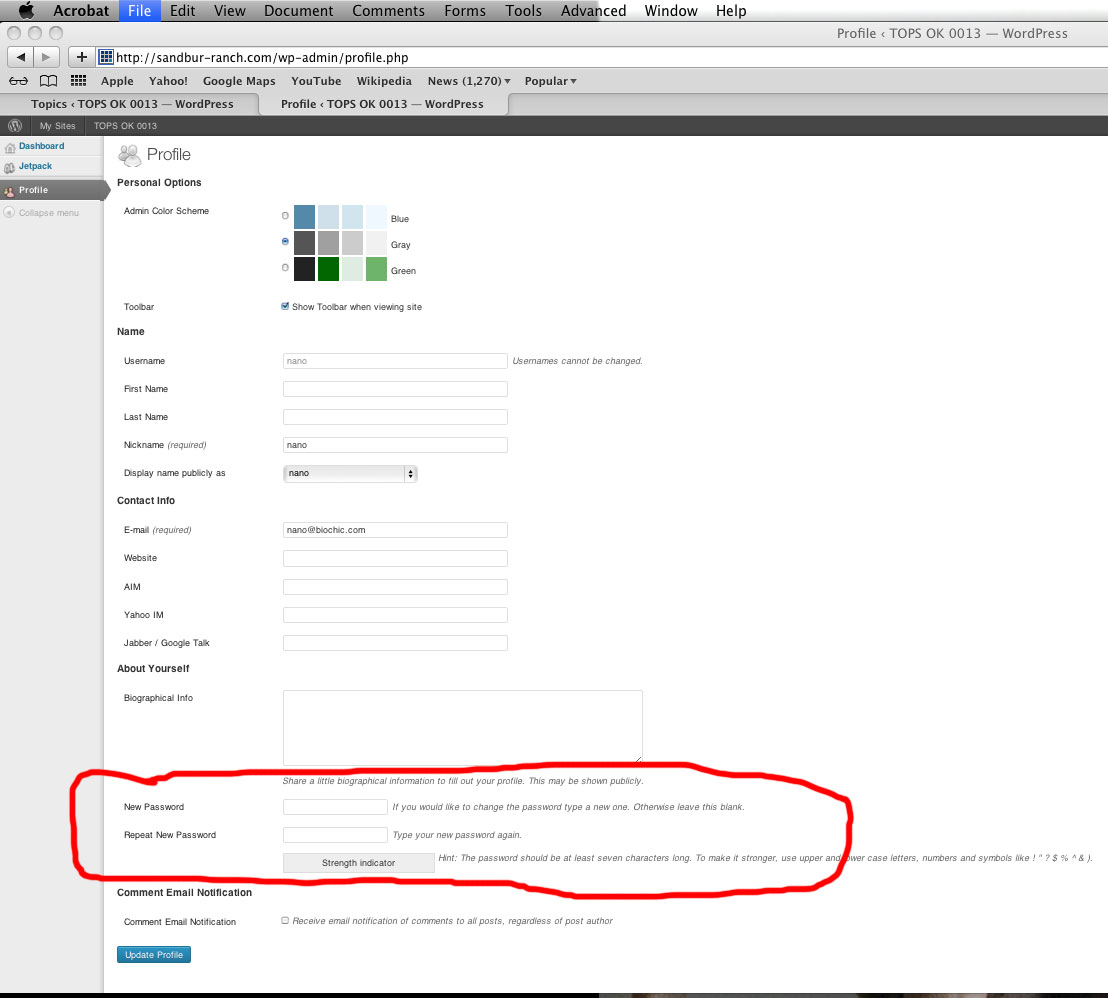Select the Blue admin color scheme

[286, 216]
